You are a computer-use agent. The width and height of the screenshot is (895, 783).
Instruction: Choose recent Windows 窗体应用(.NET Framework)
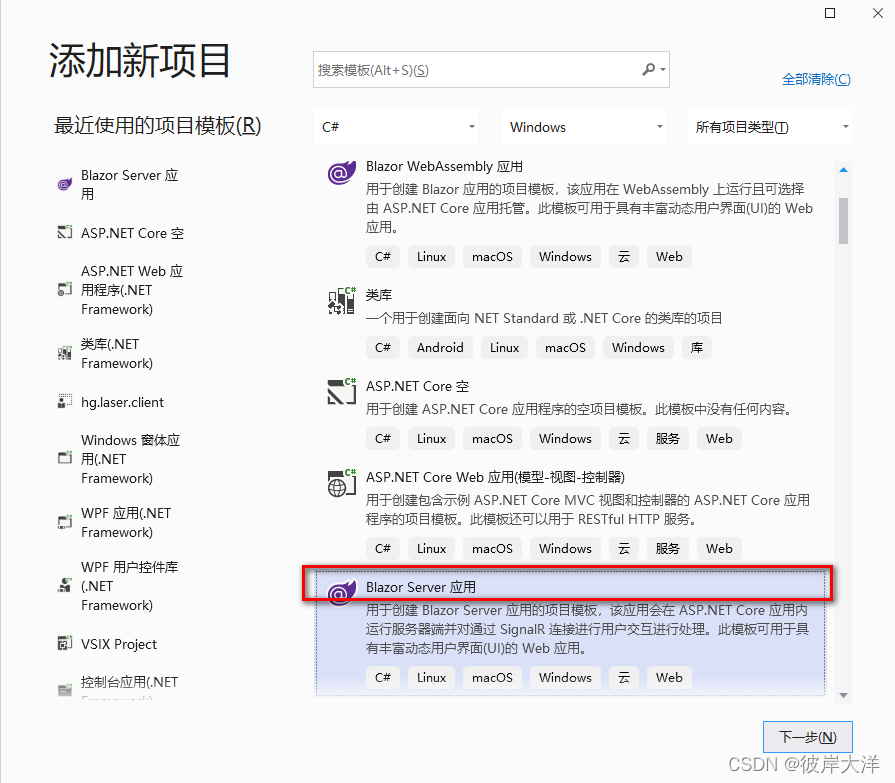click(x=130, y=459)
